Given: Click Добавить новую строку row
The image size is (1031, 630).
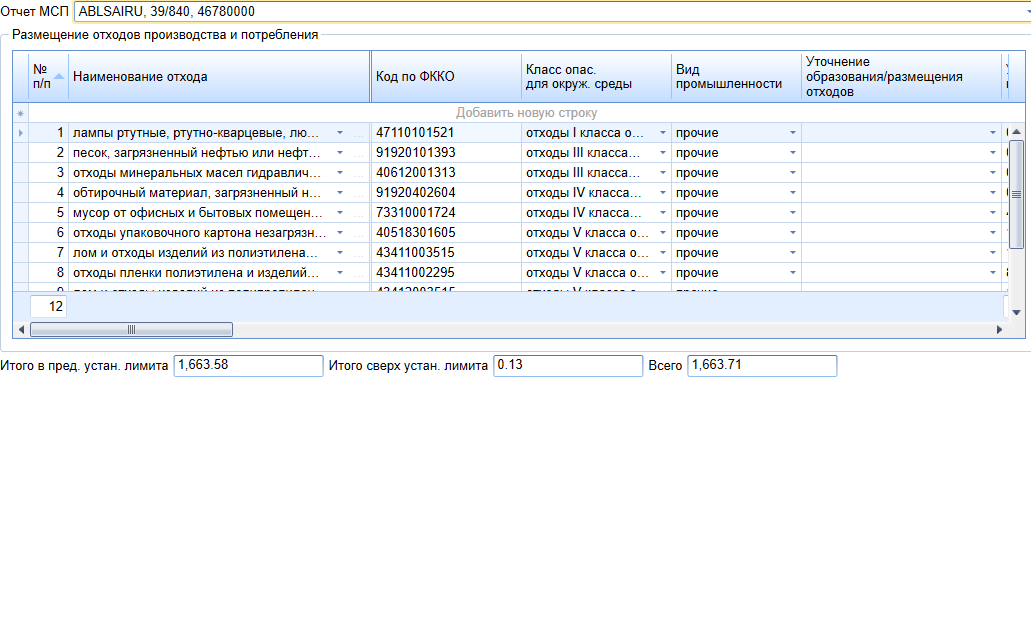Looking at the screenshot, I should coord(526,113).
